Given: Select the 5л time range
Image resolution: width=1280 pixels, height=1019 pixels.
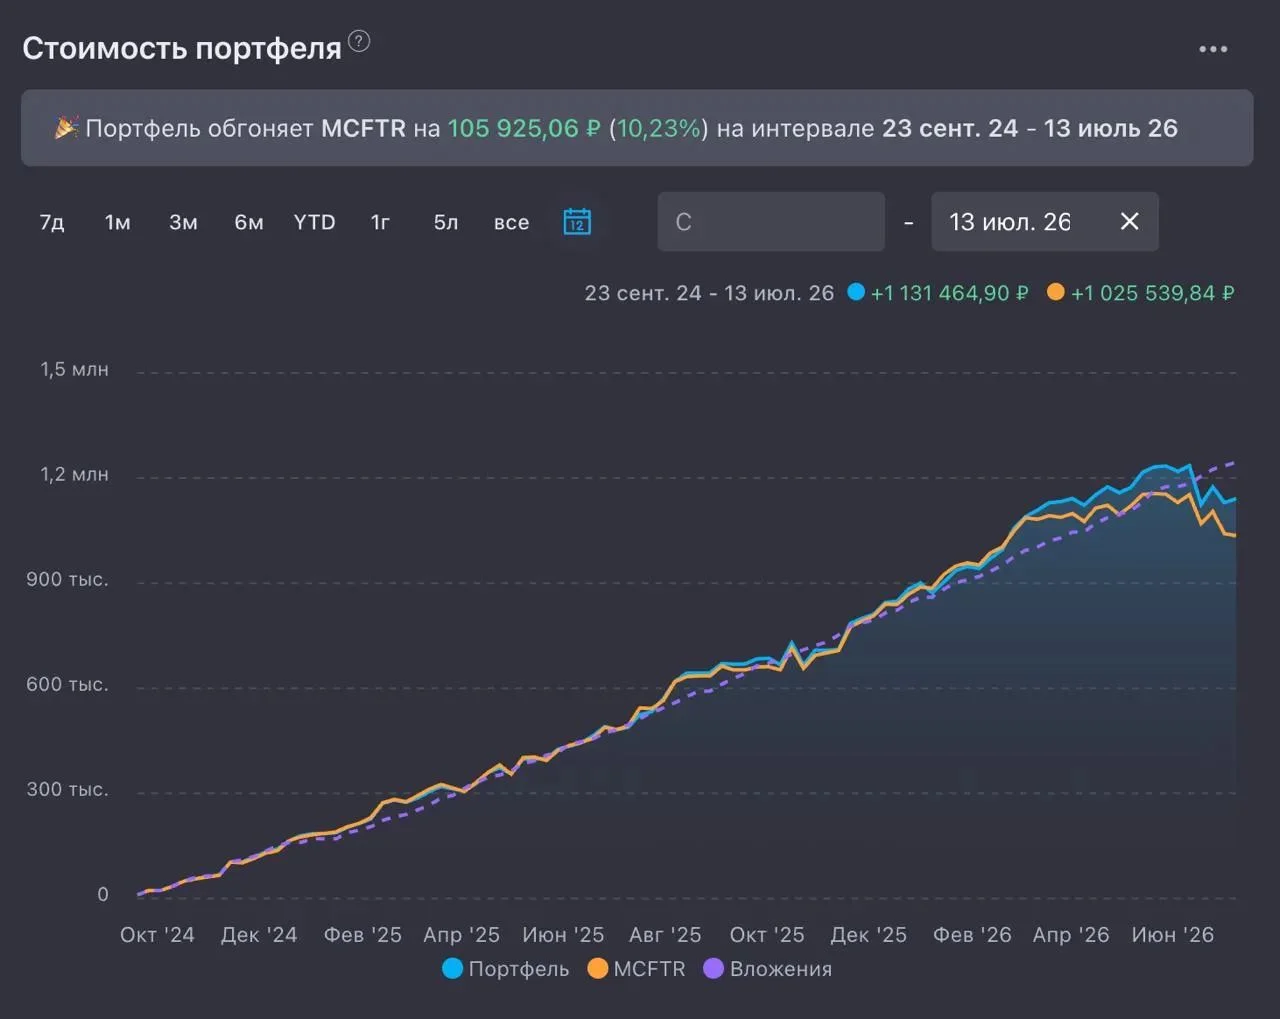Looking at the screenshot, I should pos(446,222).
